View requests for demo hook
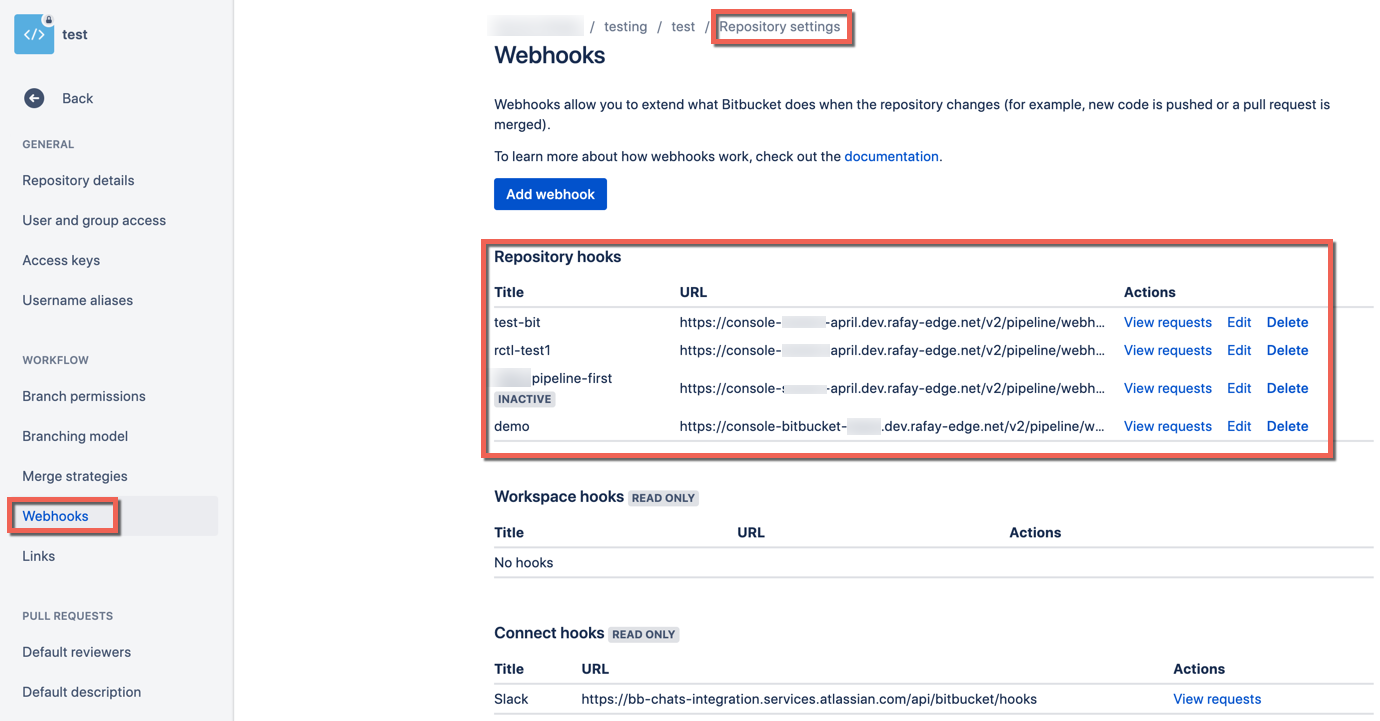Image resolution: width=1380 pixels, height=721 pixels. coord(1167,426)
